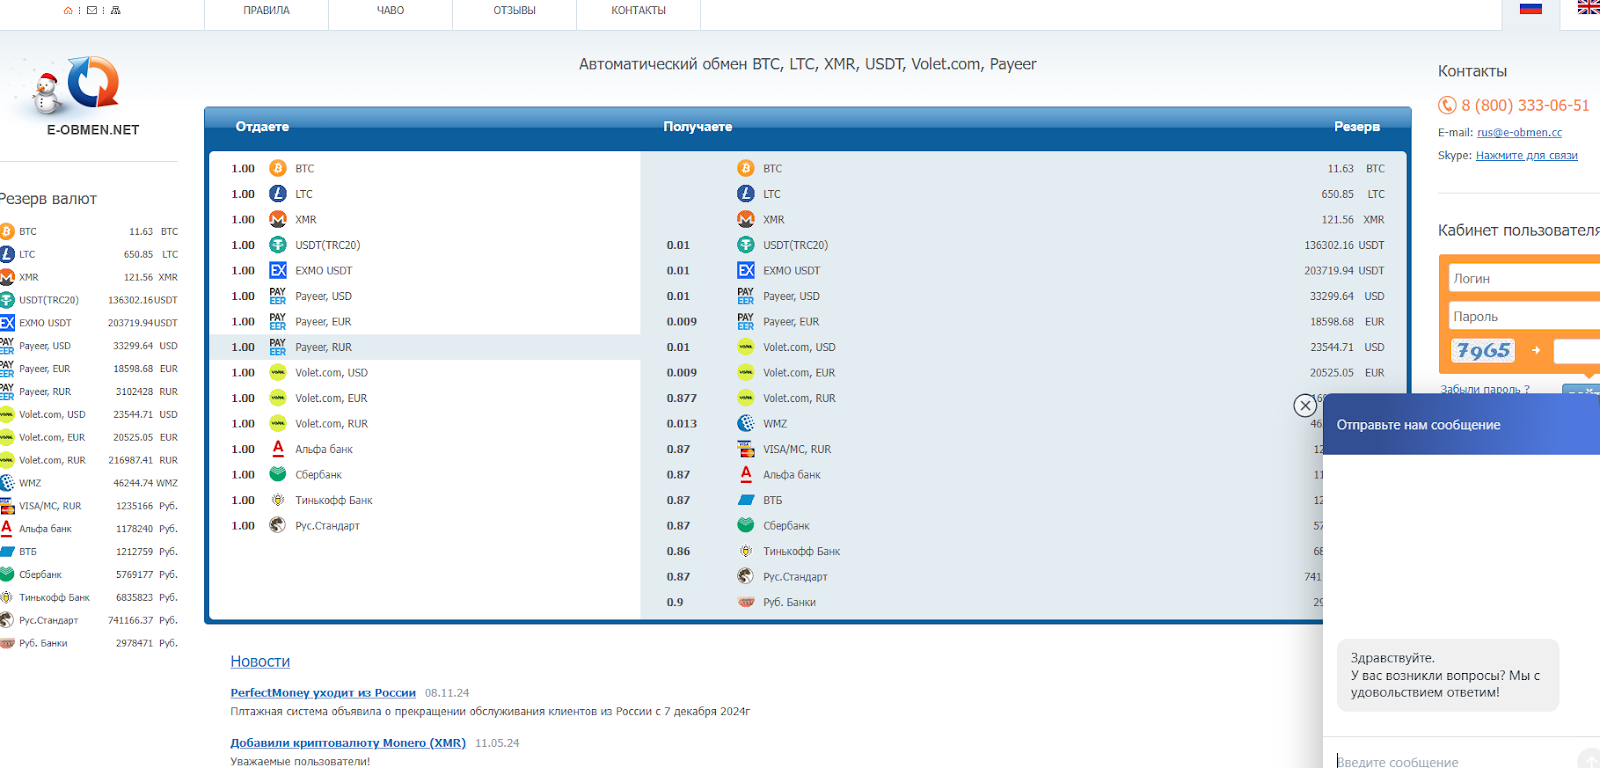Switch to English language flag
This screenshot has height=768, width=1600.
(1588, 8)
